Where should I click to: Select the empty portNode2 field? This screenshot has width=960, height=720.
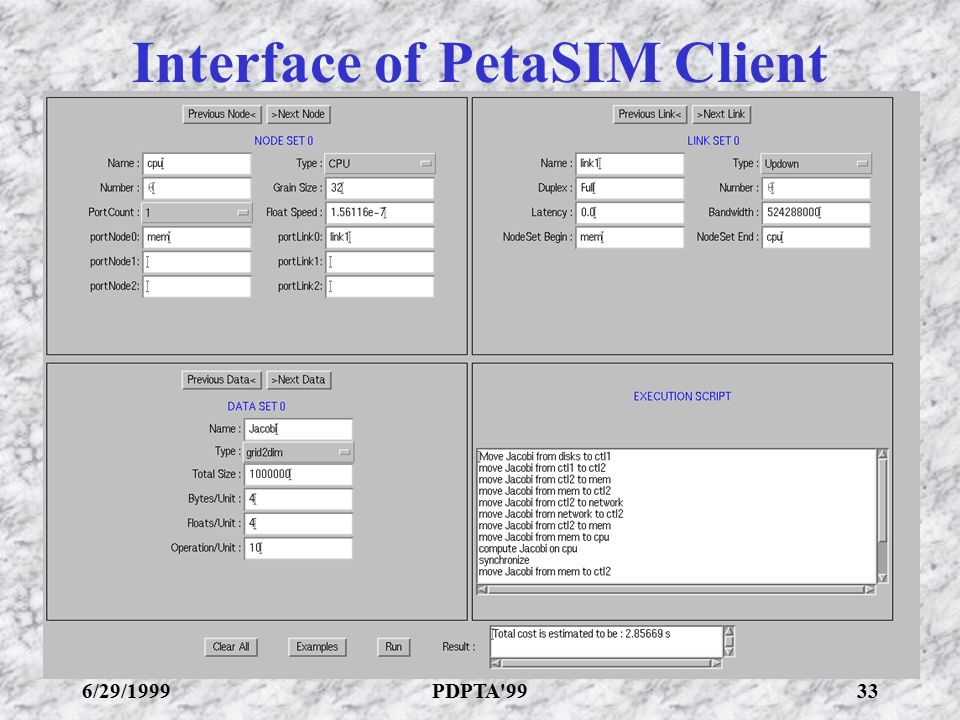pyautogui.click(x=197, y=287)
